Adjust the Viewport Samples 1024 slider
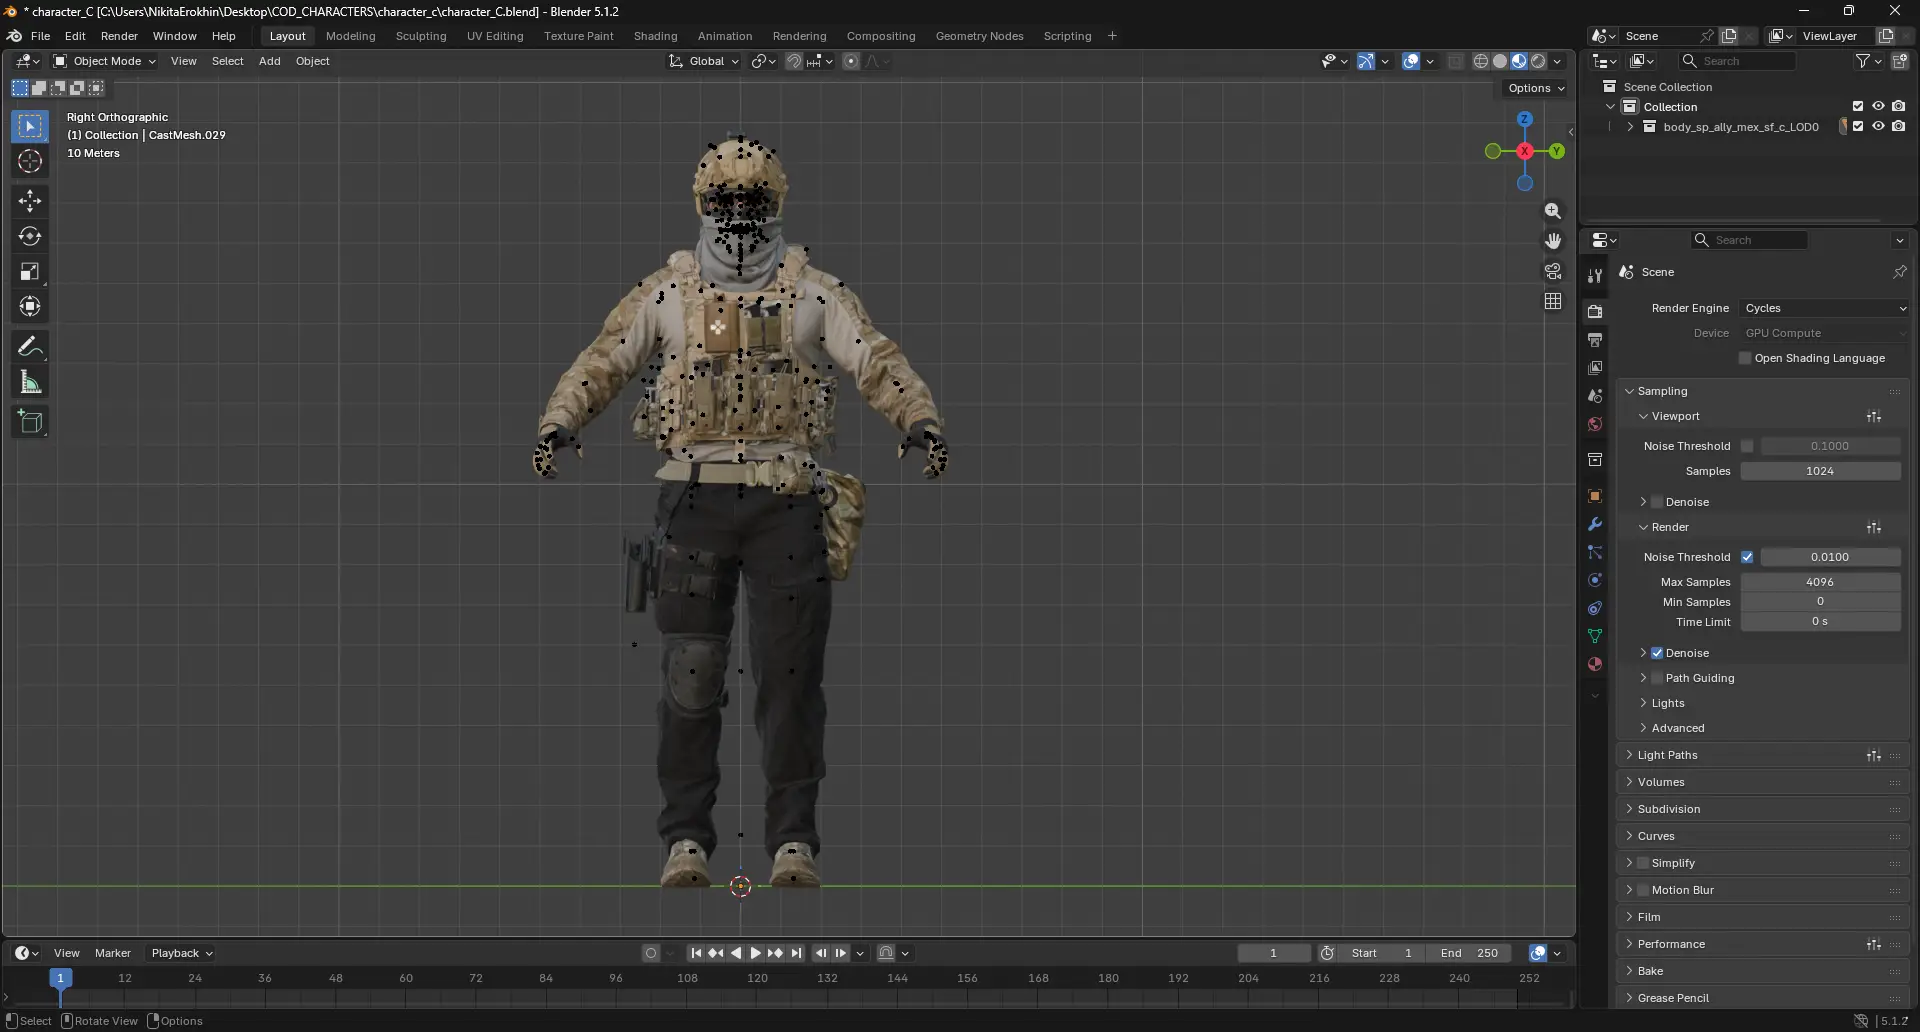 point(1820,471)
